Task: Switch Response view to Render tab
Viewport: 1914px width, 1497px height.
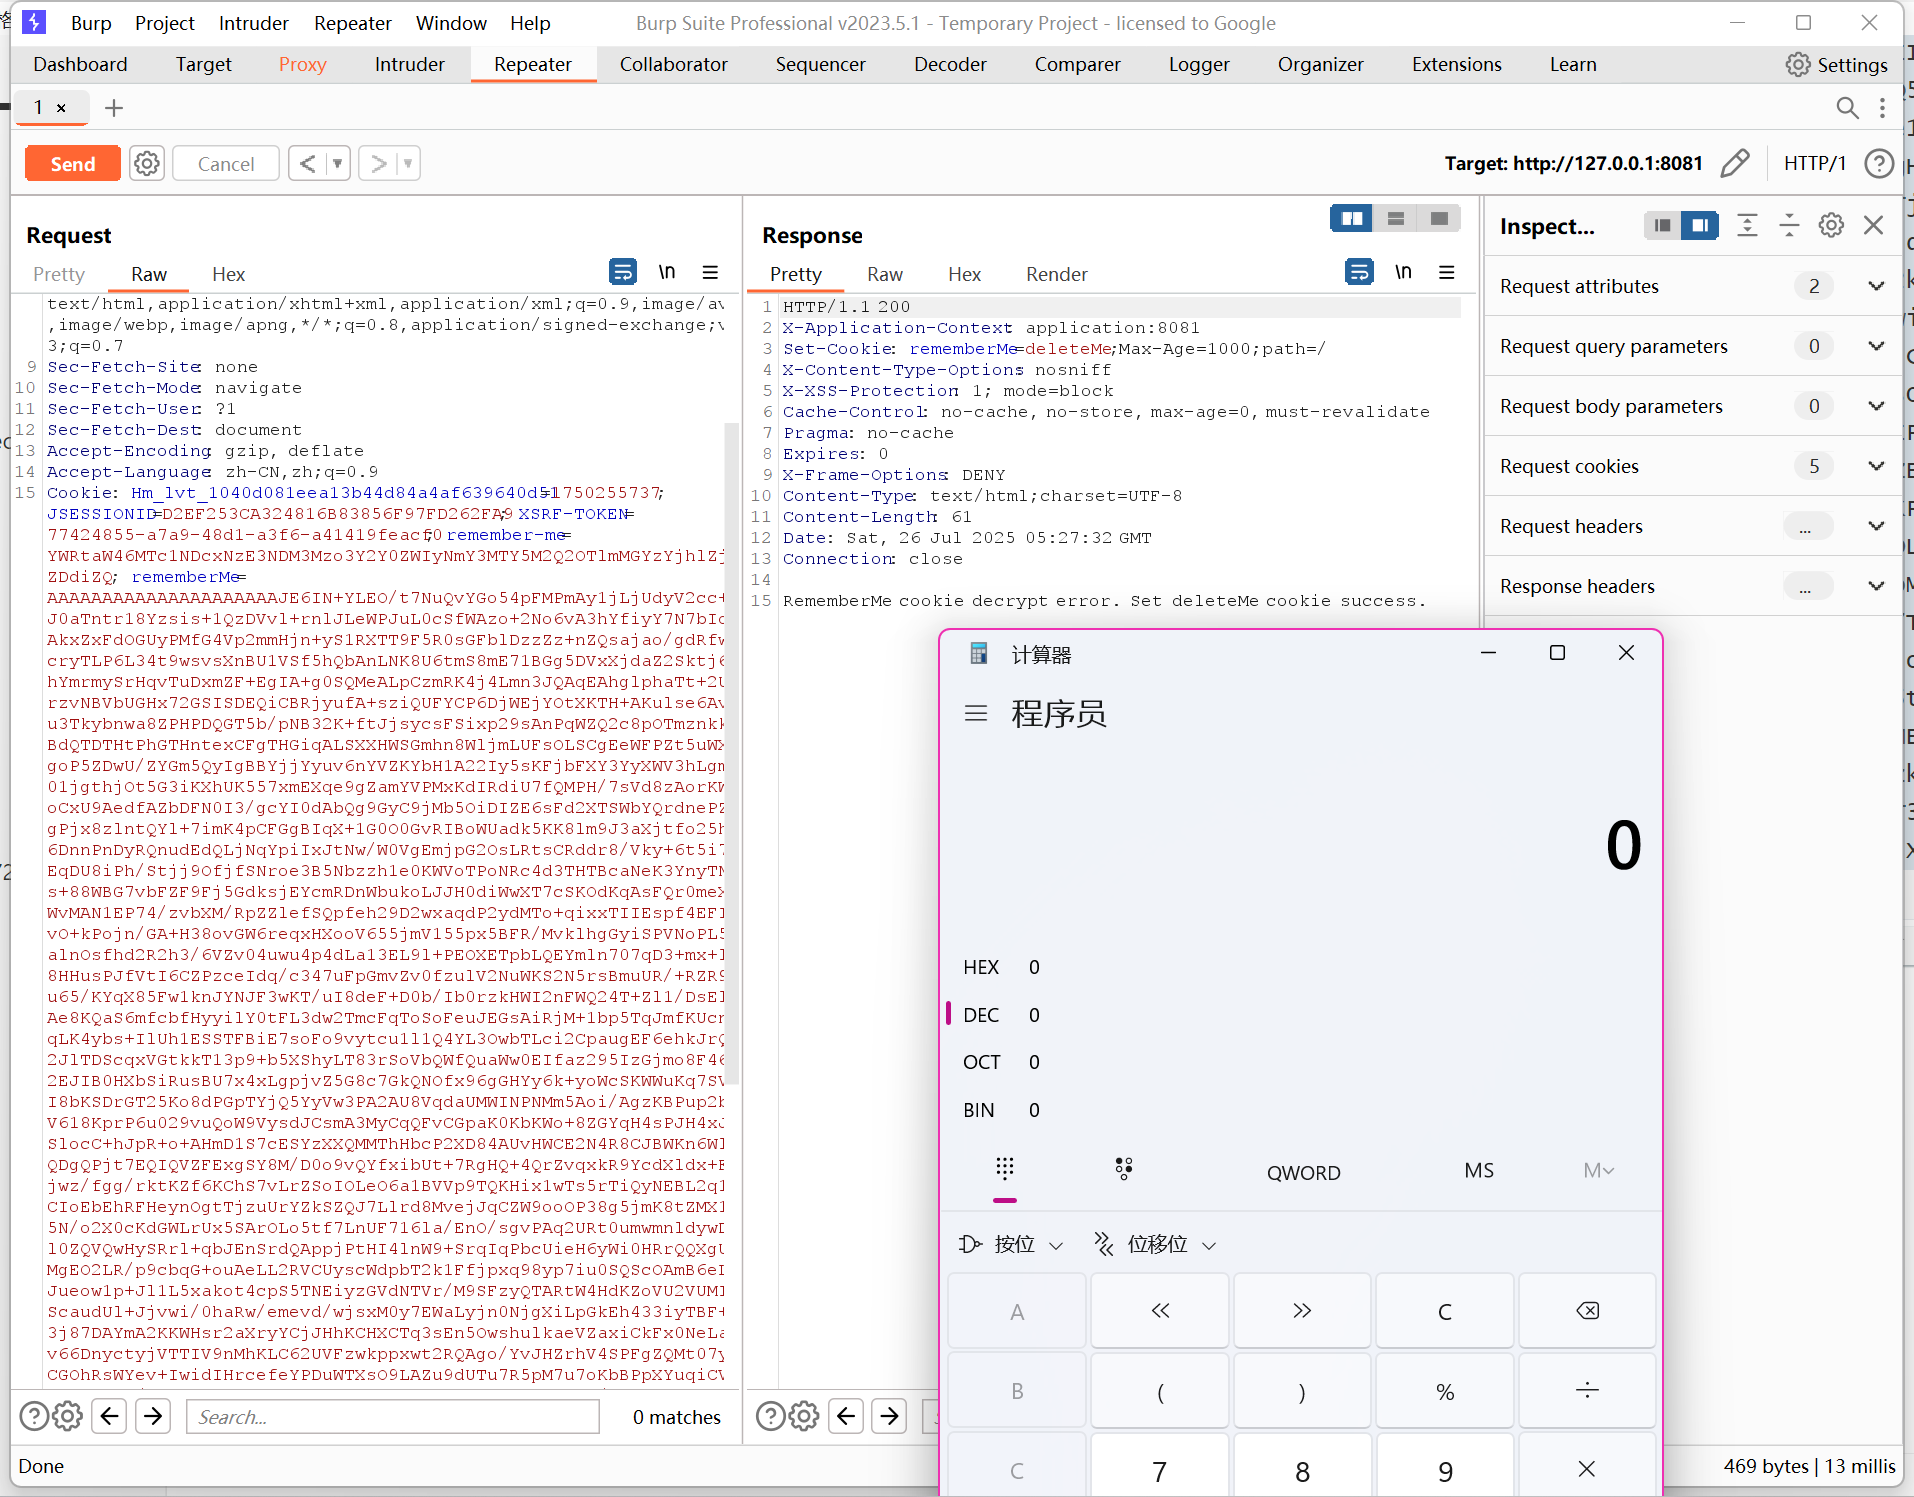Action: [1056, 274]
